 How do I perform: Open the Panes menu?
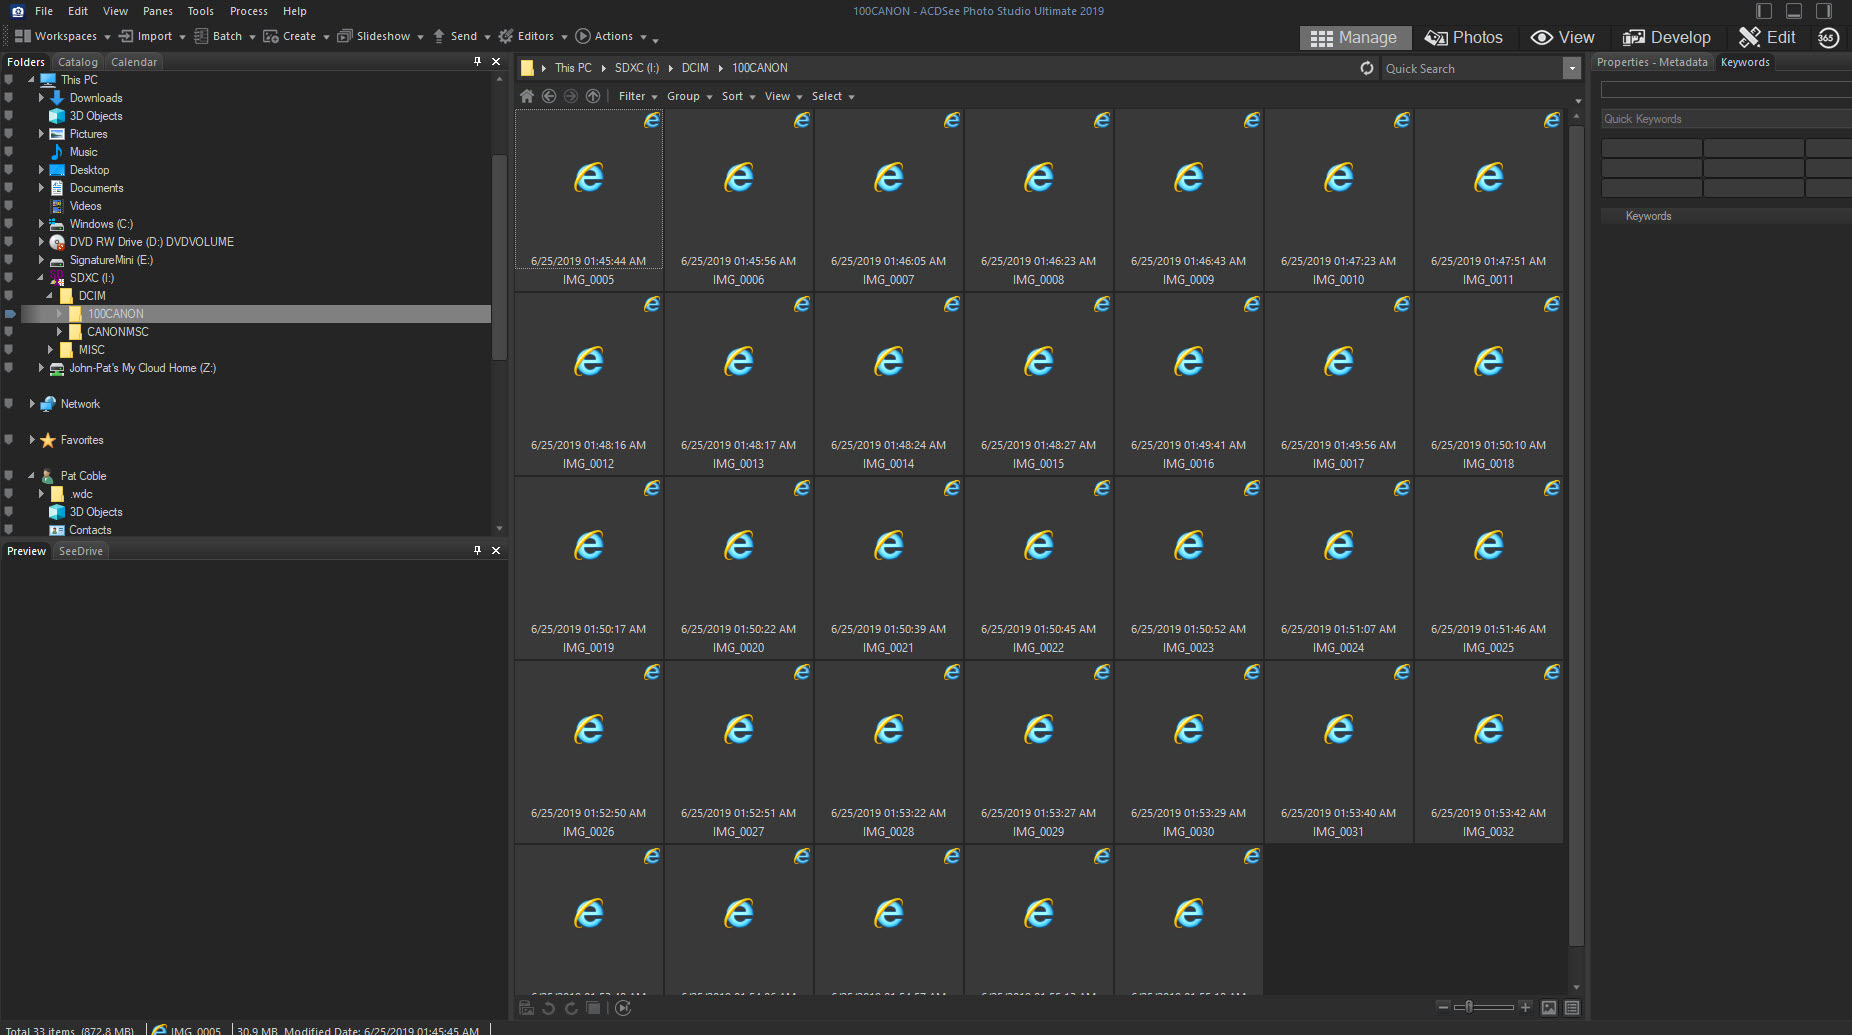pos(158,11)
